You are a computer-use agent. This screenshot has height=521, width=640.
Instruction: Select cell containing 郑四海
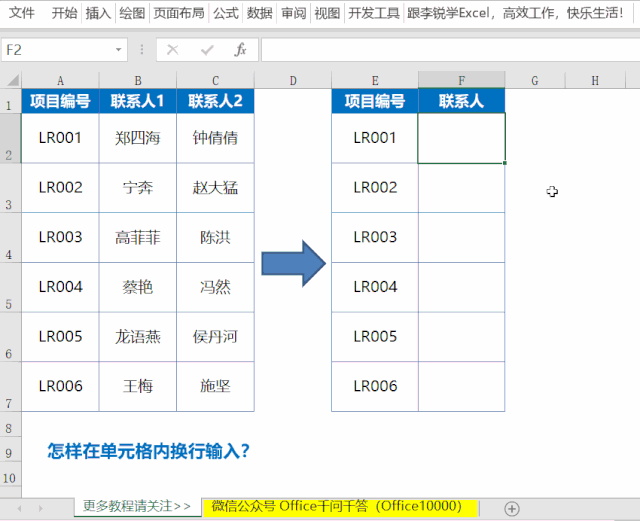tap(138, 138)
